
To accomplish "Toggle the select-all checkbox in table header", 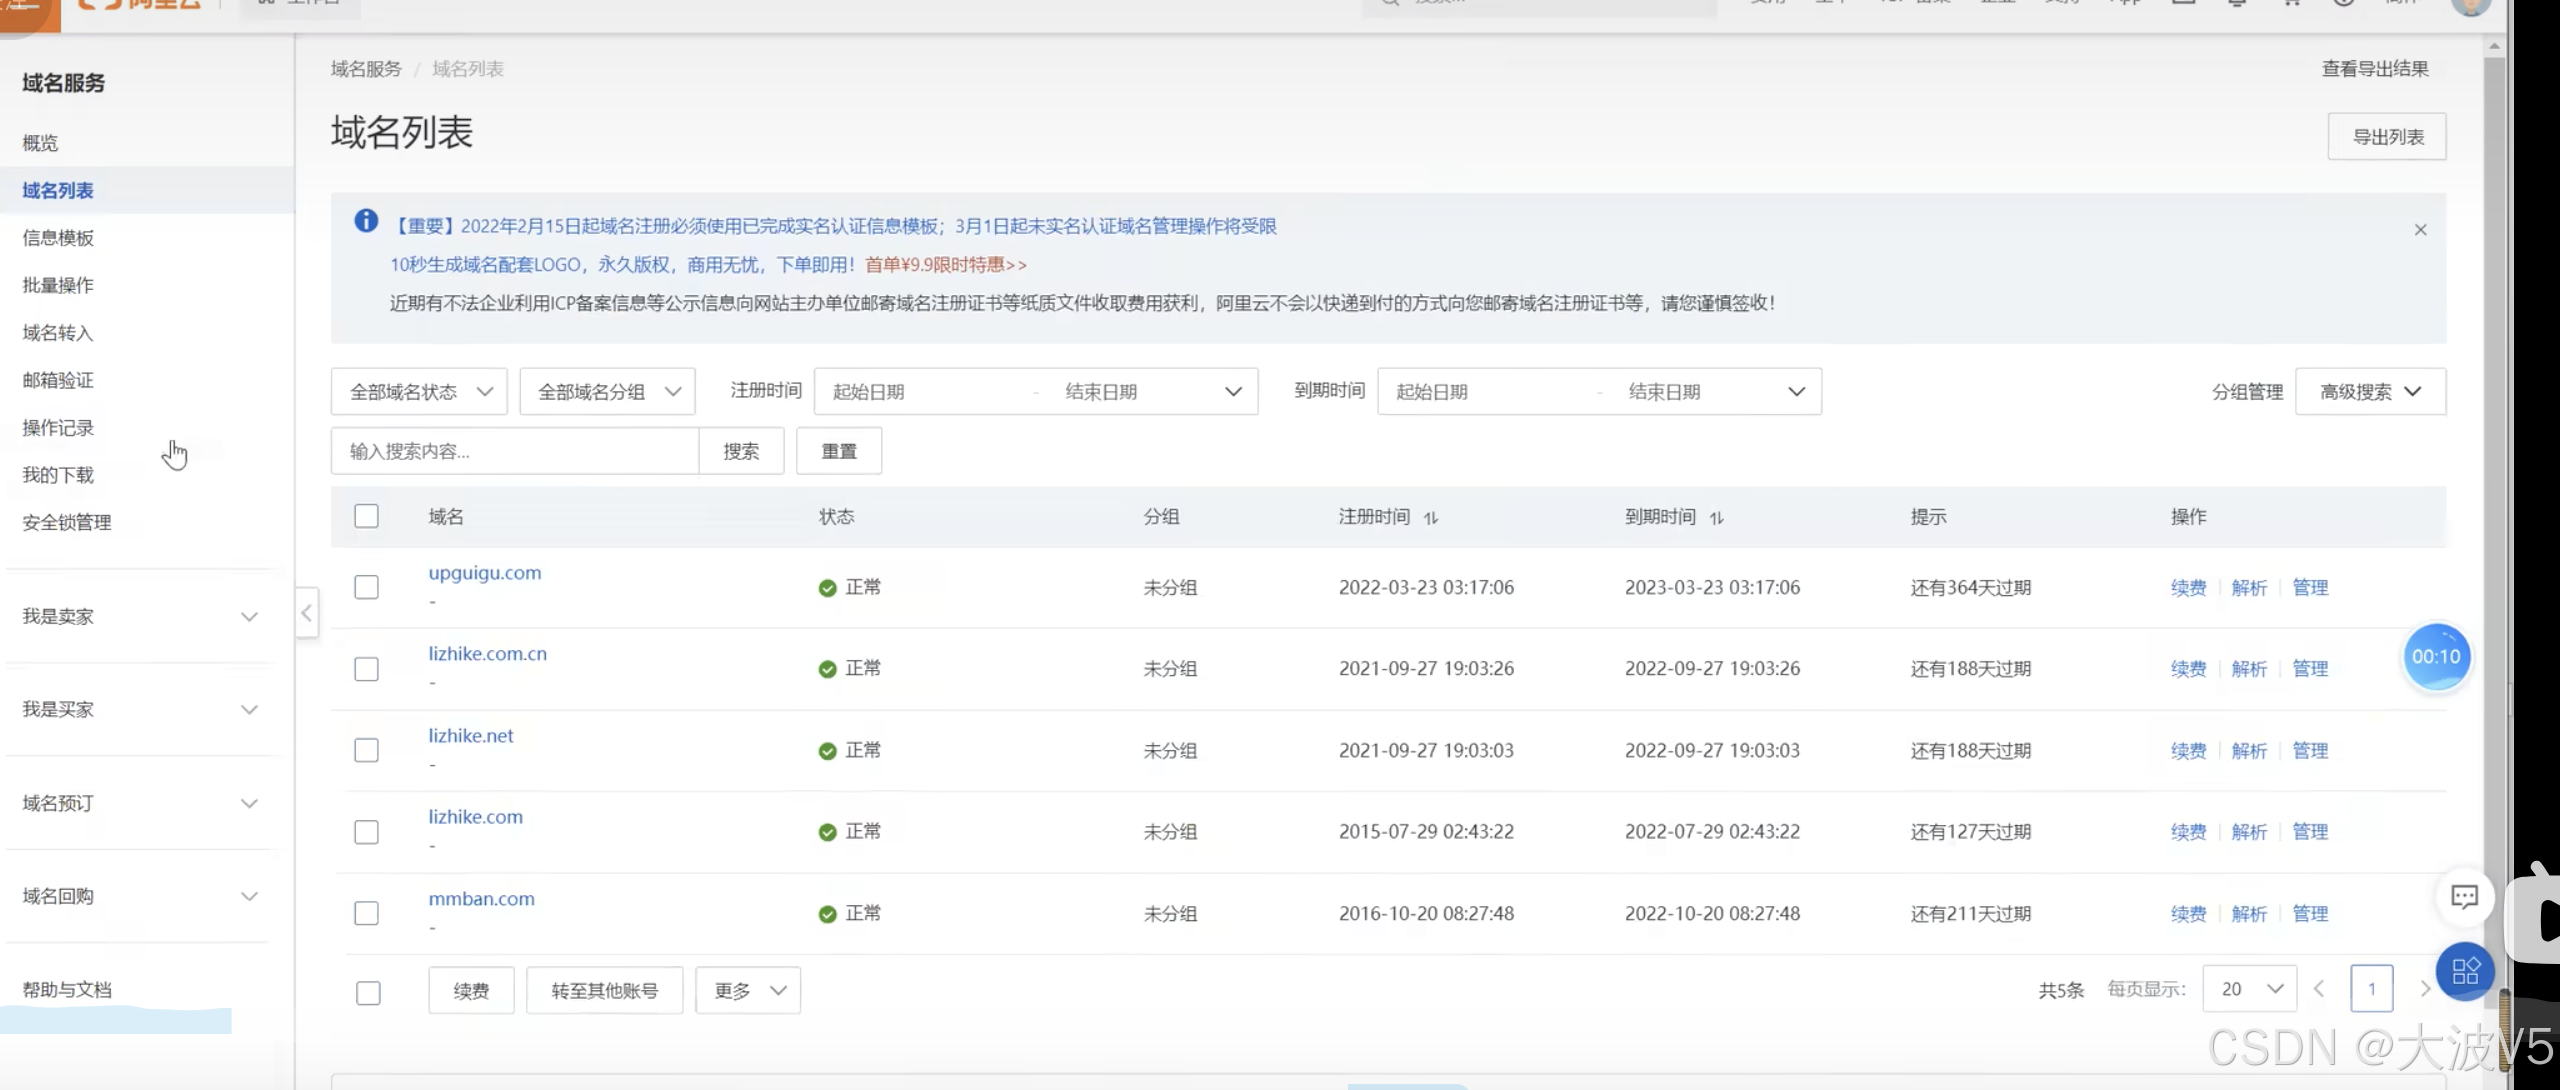I will (x=367, y=516).
